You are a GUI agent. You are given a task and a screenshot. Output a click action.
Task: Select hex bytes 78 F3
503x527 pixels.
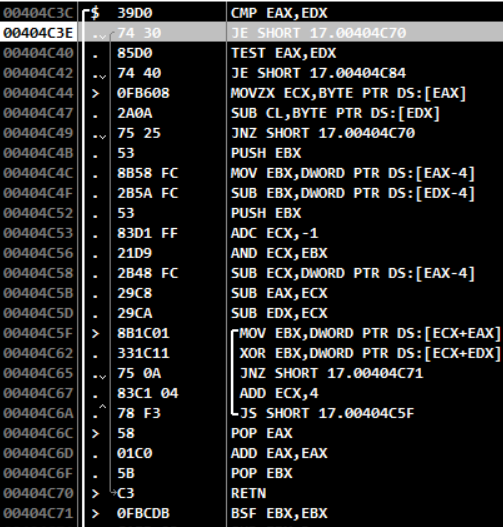pyautogui.click(x=139, y=413)
